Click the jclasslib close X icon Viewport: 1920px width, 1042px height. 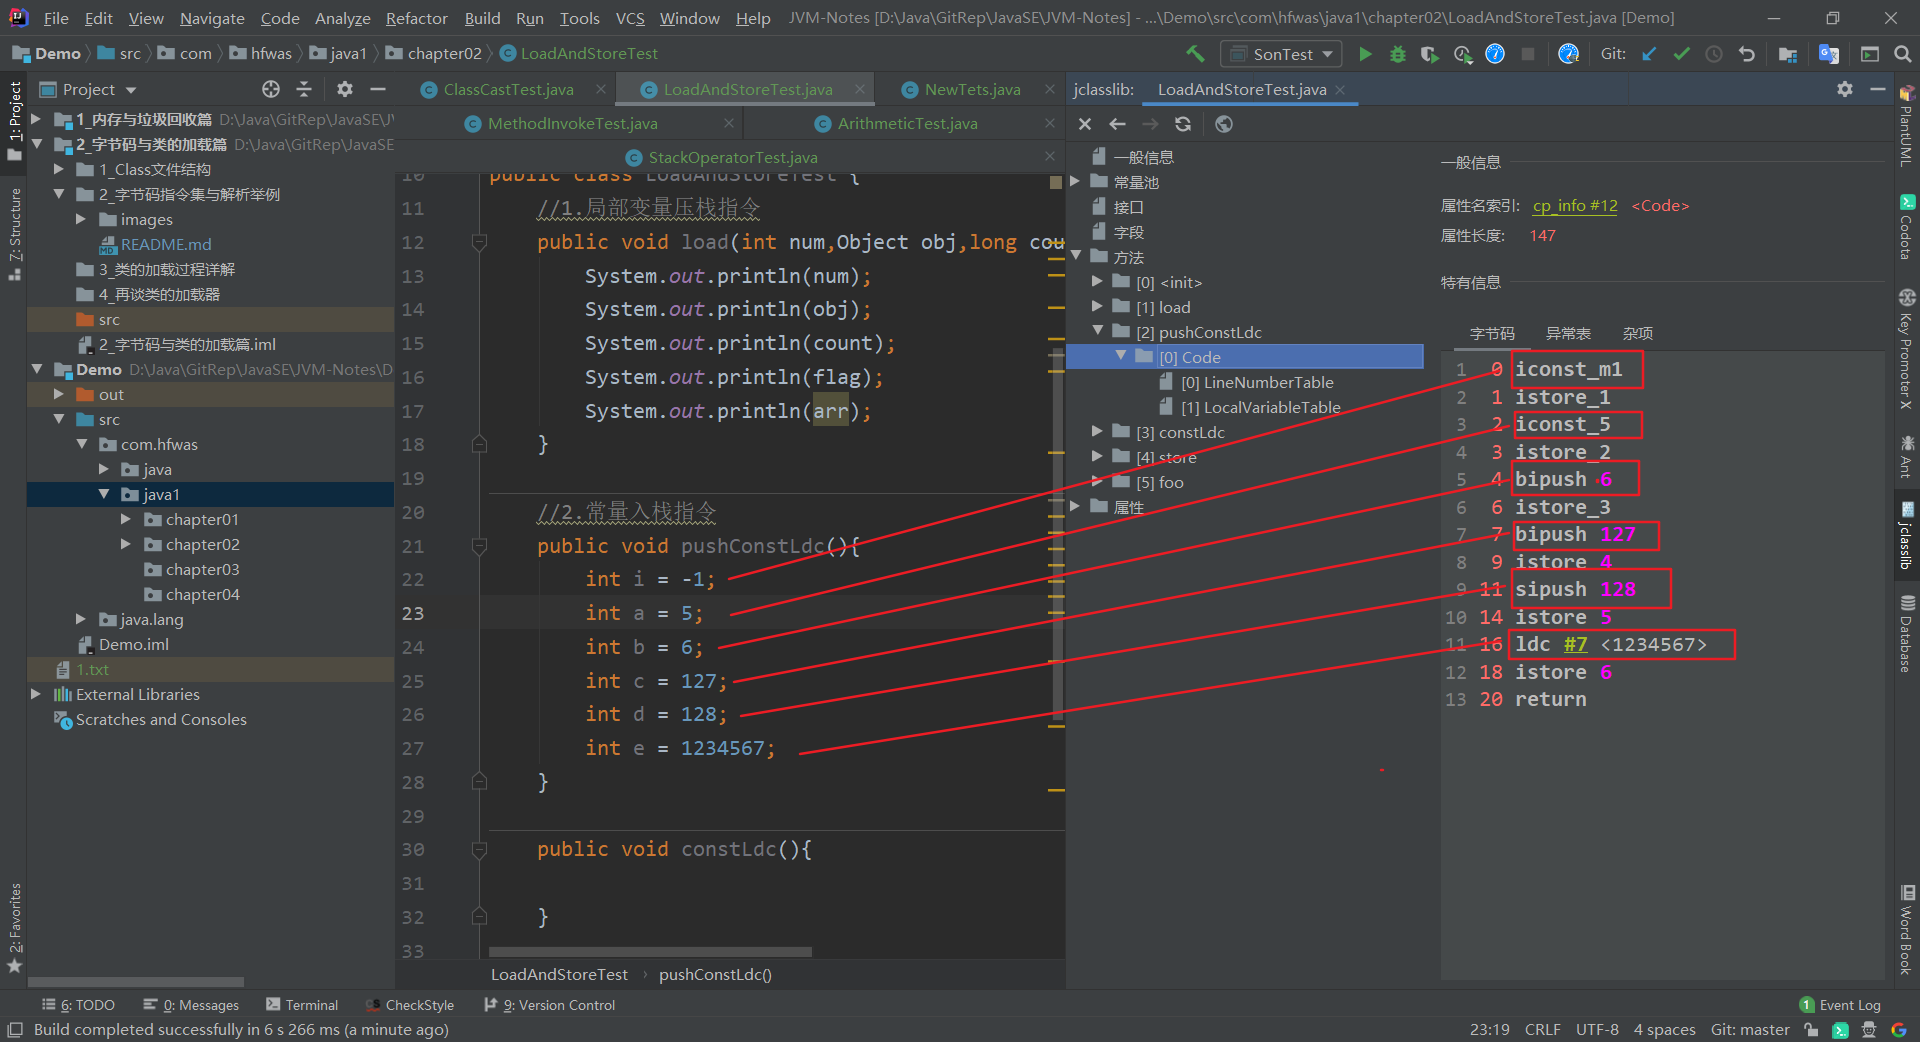(1085, 124)
